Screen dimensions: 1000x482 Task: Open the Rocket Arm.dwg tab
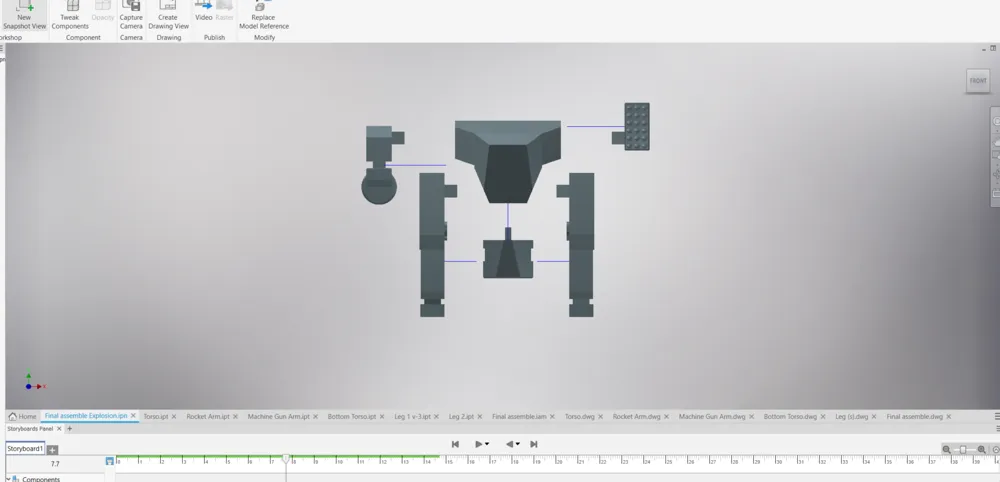click(x=636, y=416)
